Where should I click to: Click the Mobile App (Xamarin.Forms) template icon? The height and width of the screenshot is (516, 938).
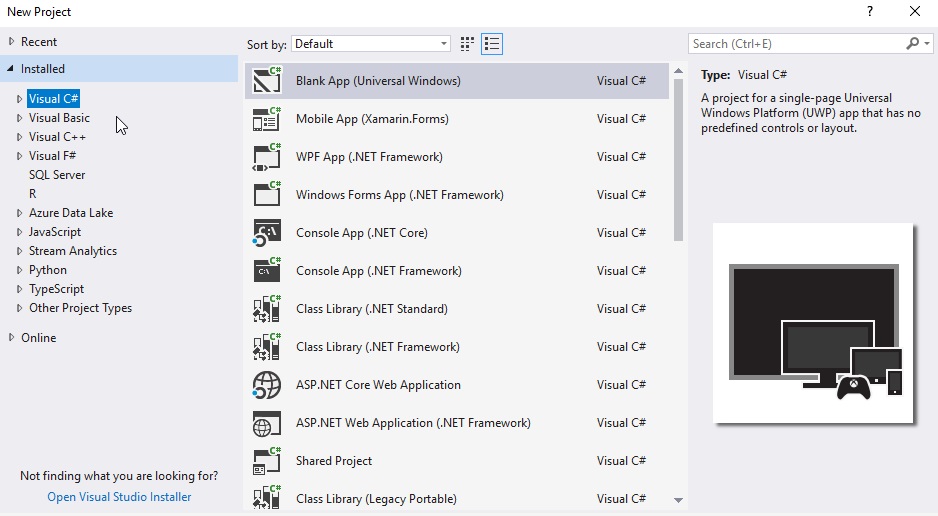[x=267, y=118]
